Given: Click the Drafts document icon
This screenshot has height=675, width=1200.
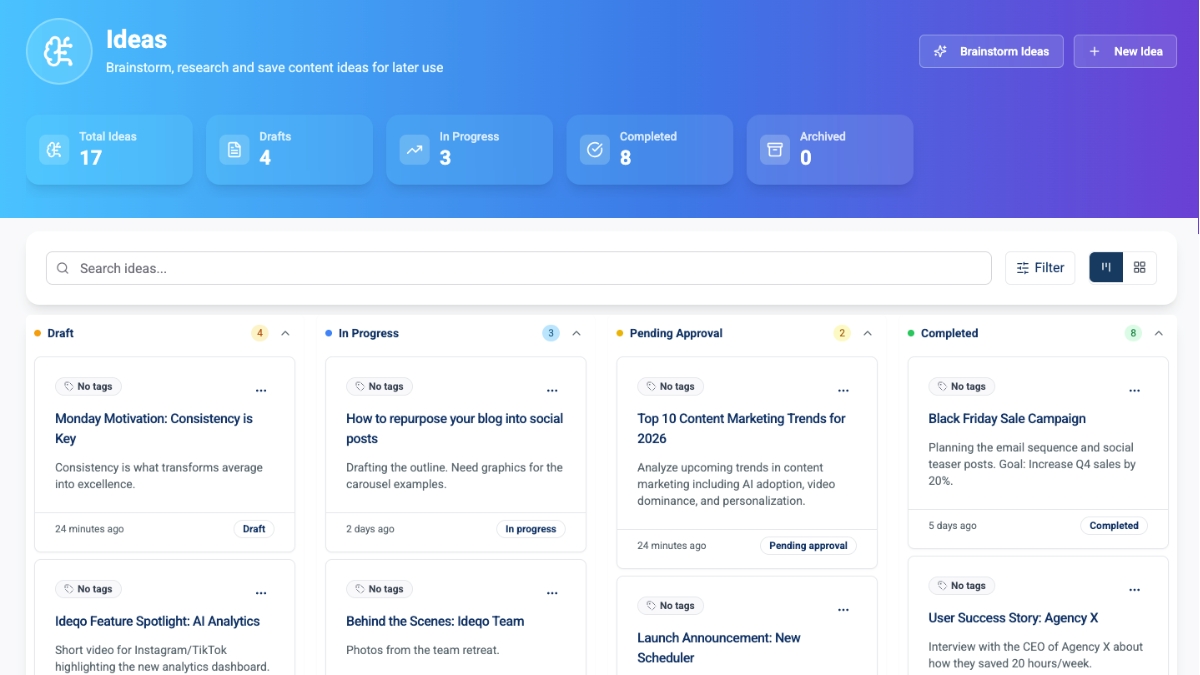Looking at the screenshot, I should click(x=234, y=150).
